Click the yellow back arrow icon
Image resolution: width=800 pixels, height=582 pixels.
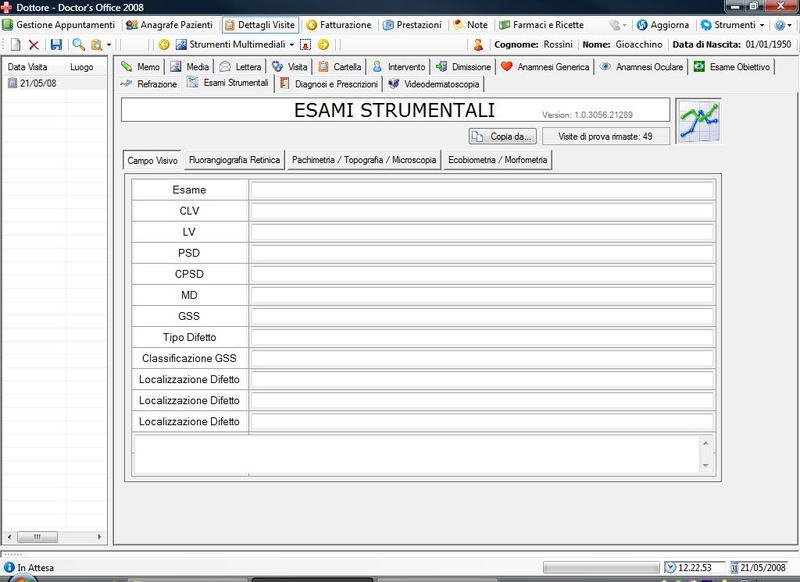[164, 45]
